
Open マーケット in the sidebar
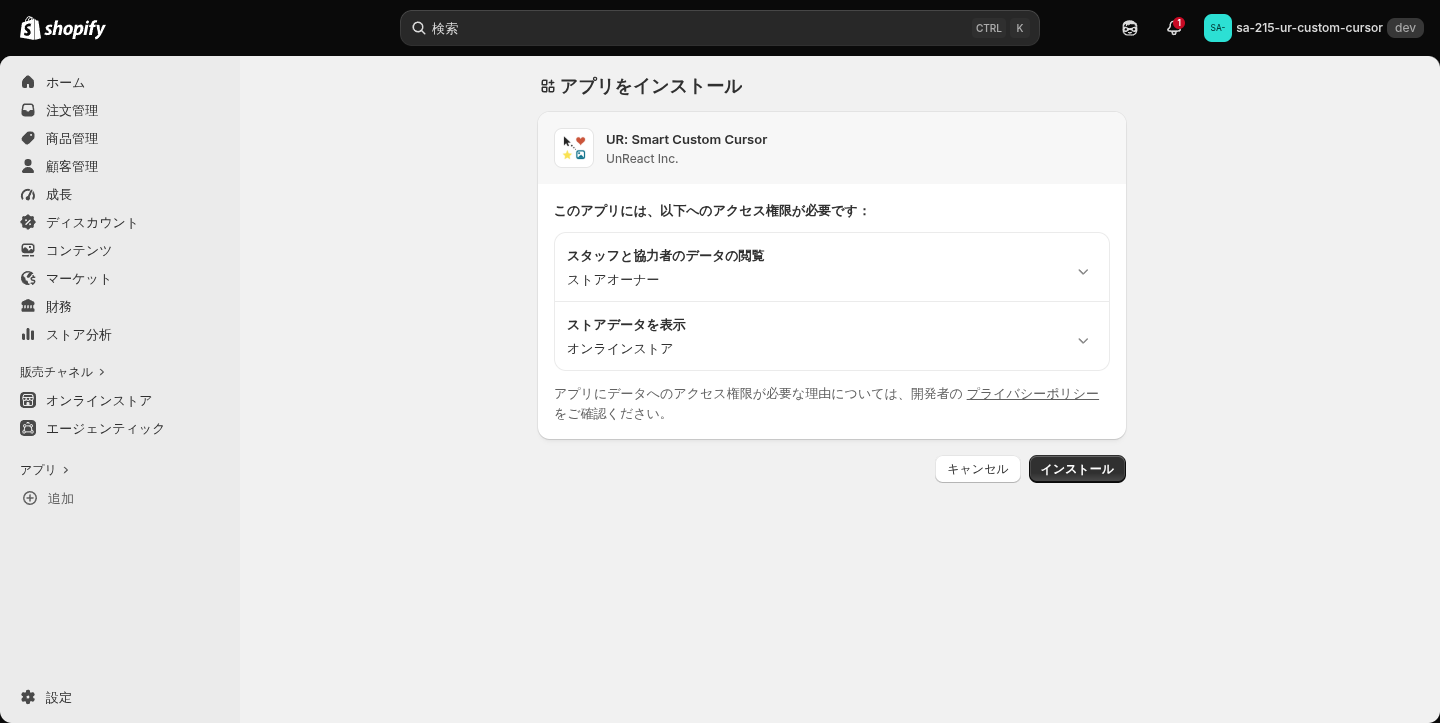(120, 278)
